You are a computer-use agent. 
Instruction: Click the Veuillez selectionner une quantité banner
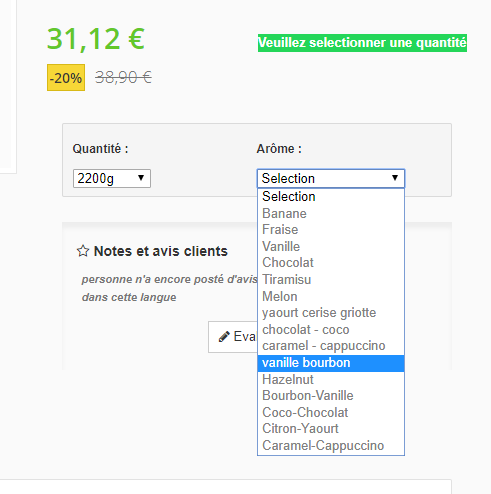[x=362, y=43]
